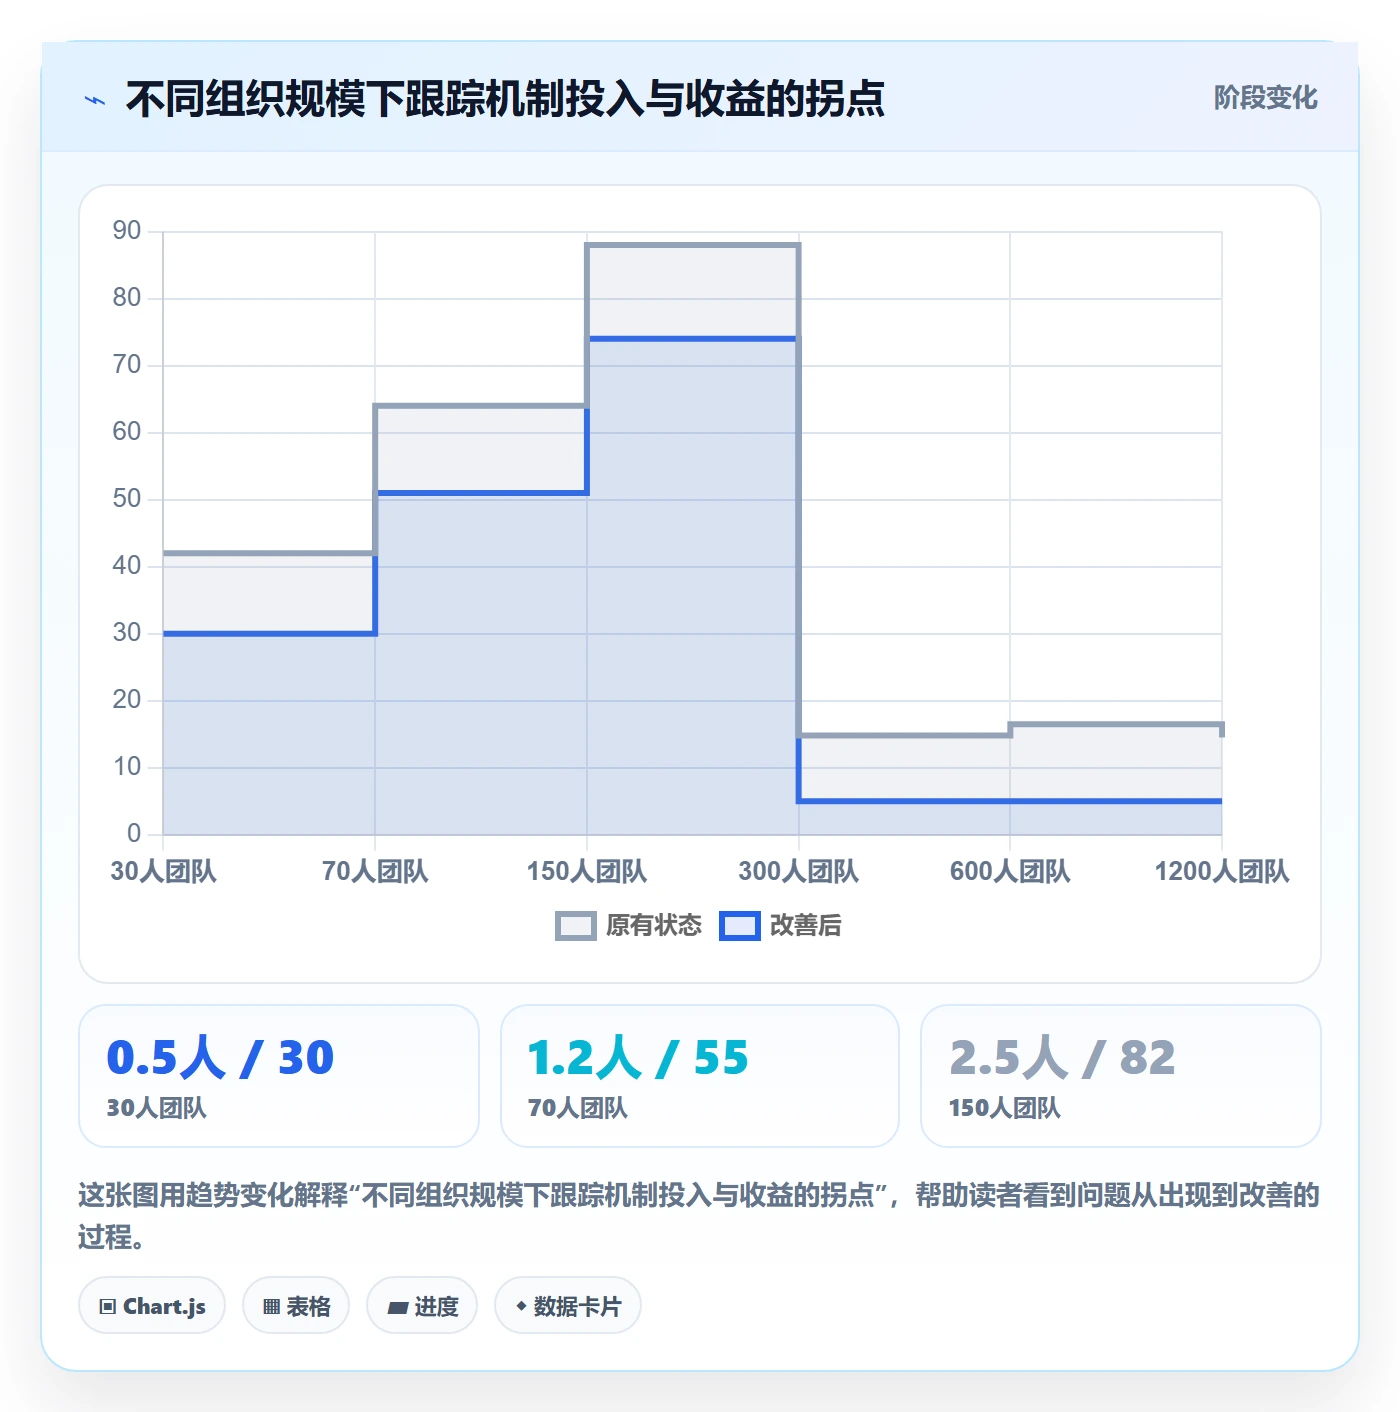This screenshot has width=1400, height=1412.
Task: Click the 150人团队 x-axis label
Action: point(587,871)
